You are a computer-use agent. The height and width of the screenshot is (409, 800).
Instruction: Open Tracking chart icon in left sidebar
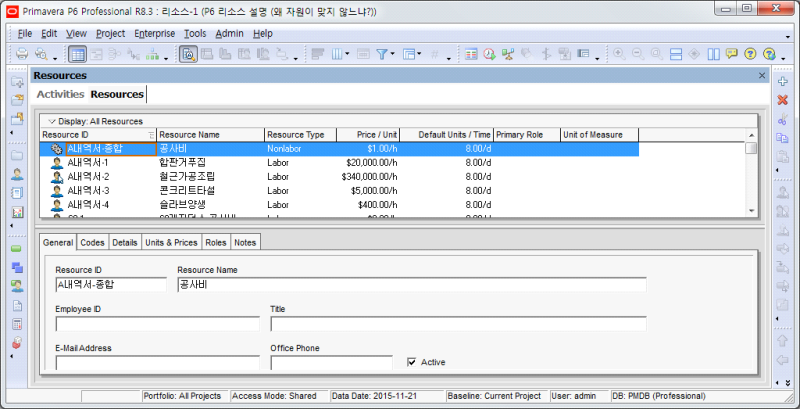tap(17, 212)
